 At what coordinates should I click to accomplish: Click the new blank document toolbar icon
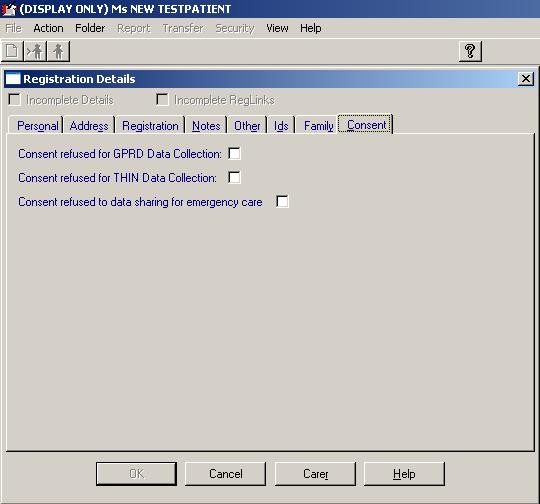coord(12,51)
